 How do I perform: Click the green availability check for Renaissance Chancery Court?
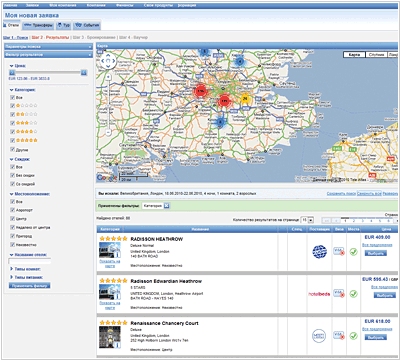(x=353, y=336)
